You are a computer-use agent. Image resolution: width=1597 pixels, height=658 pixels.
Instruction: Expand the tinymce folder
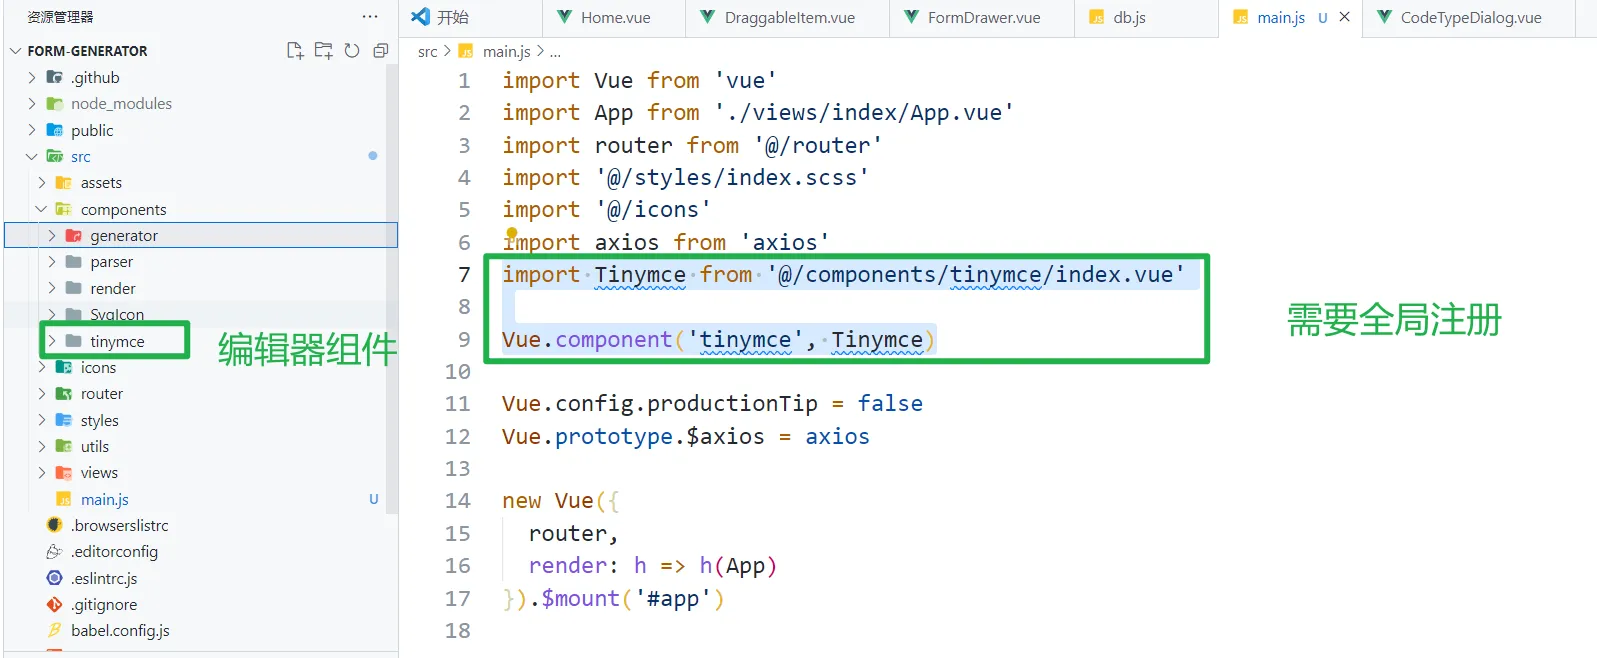pos(117,342)
